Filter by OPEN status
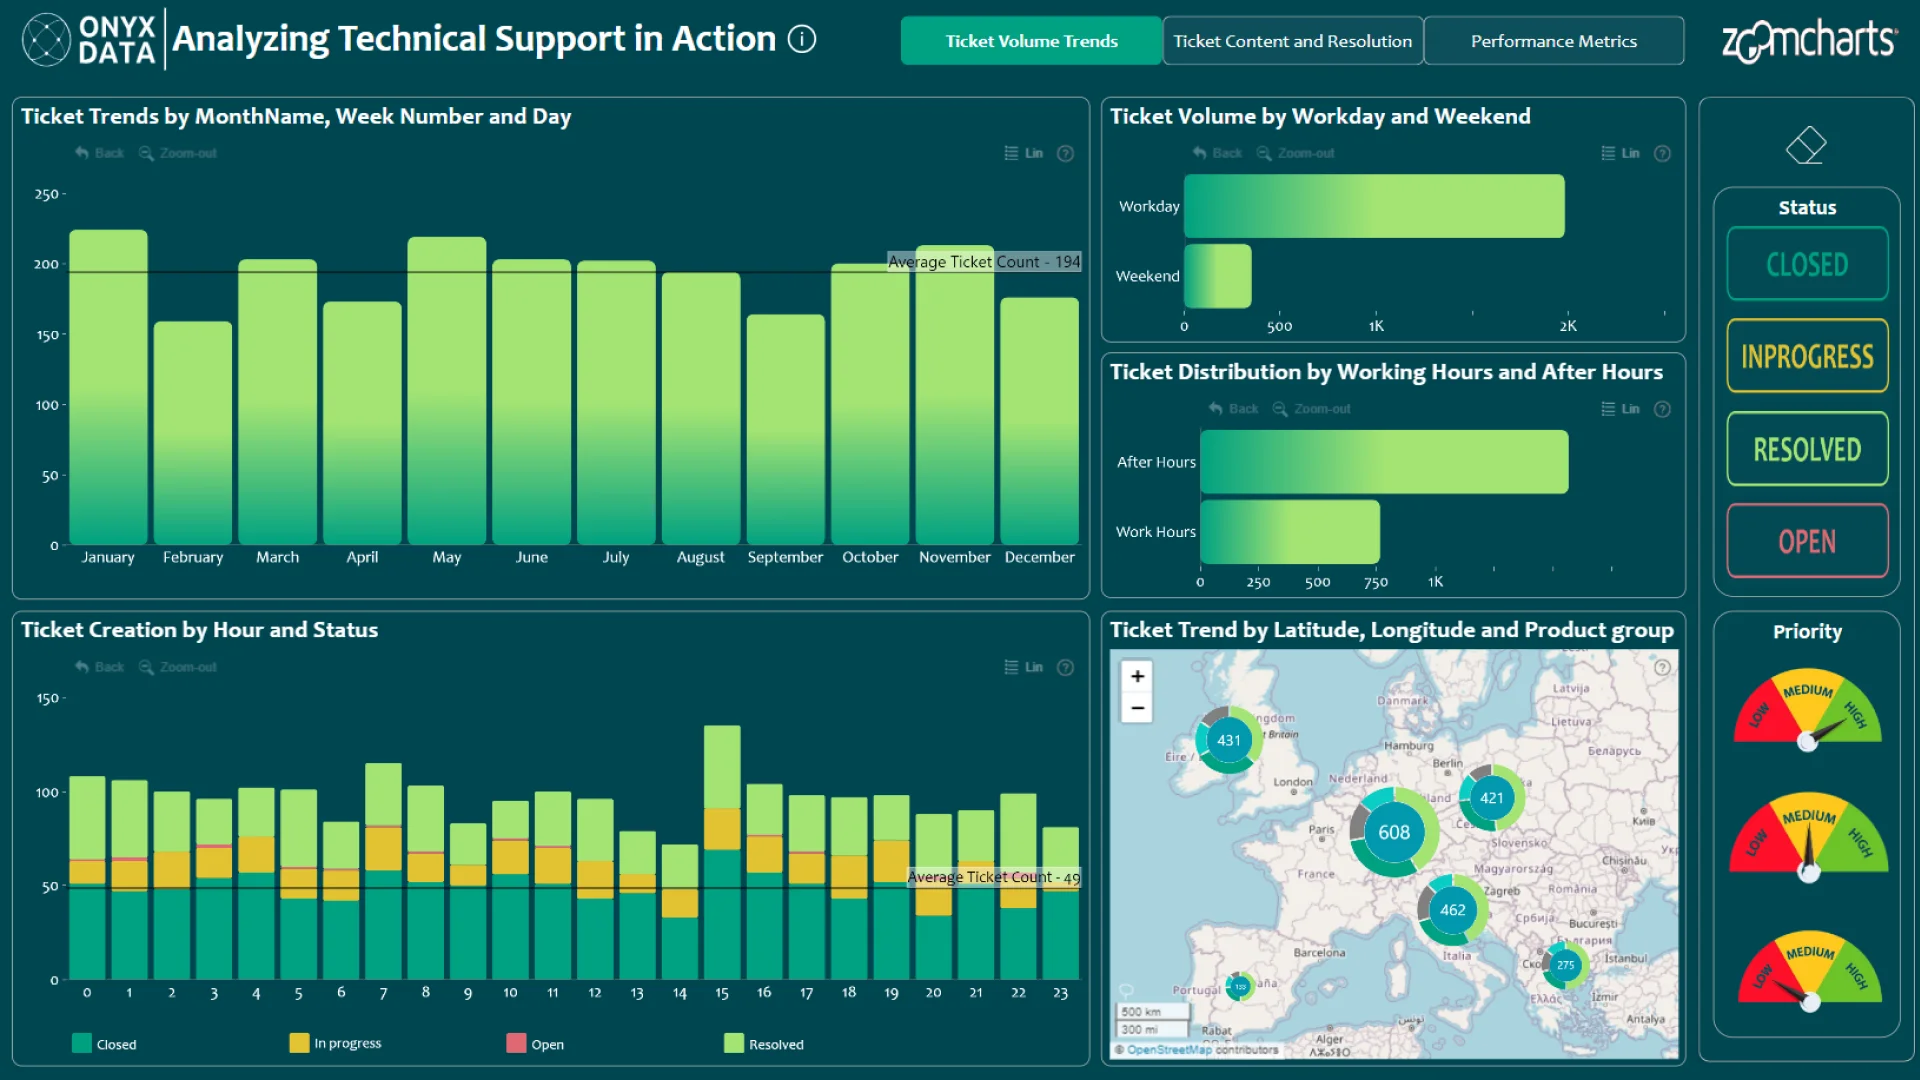 [x=1807, y=541]
